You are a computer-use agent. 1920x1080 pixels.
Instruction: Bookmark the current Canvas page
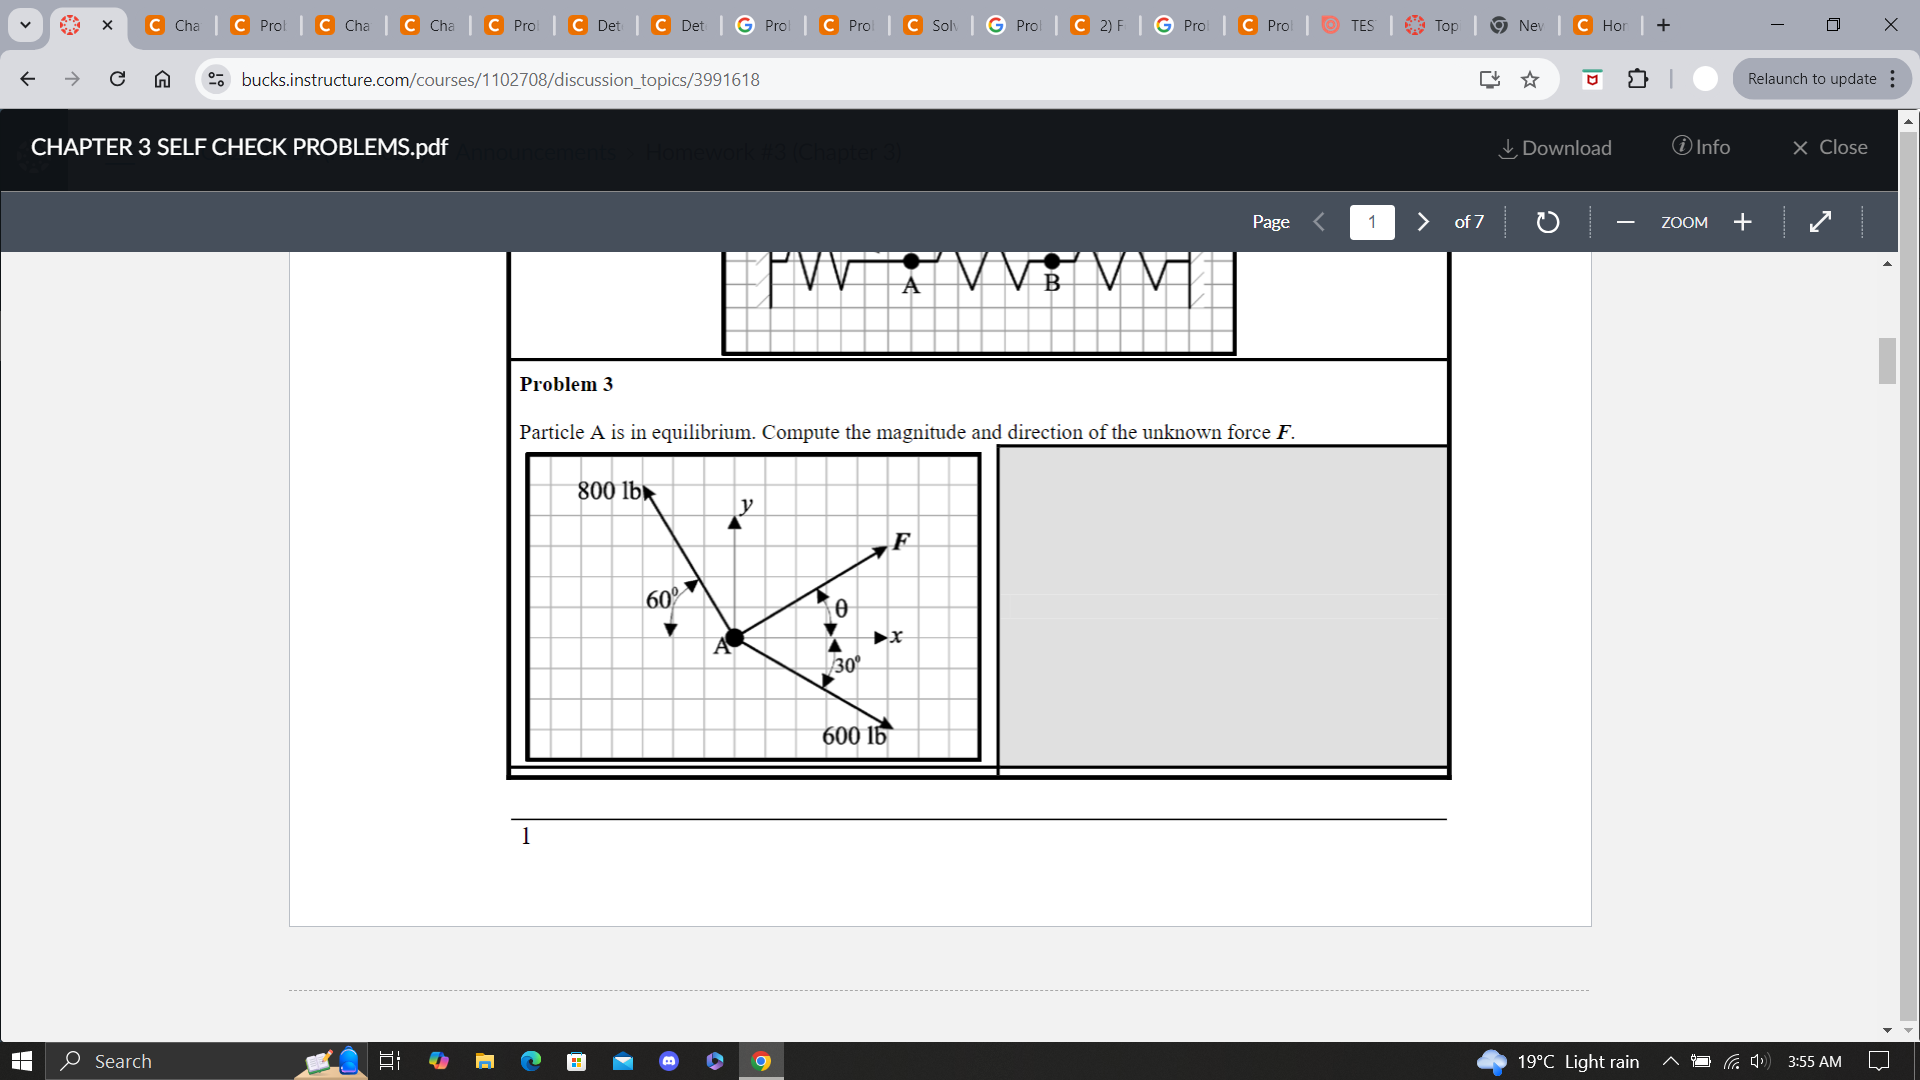click(1530, 79)
